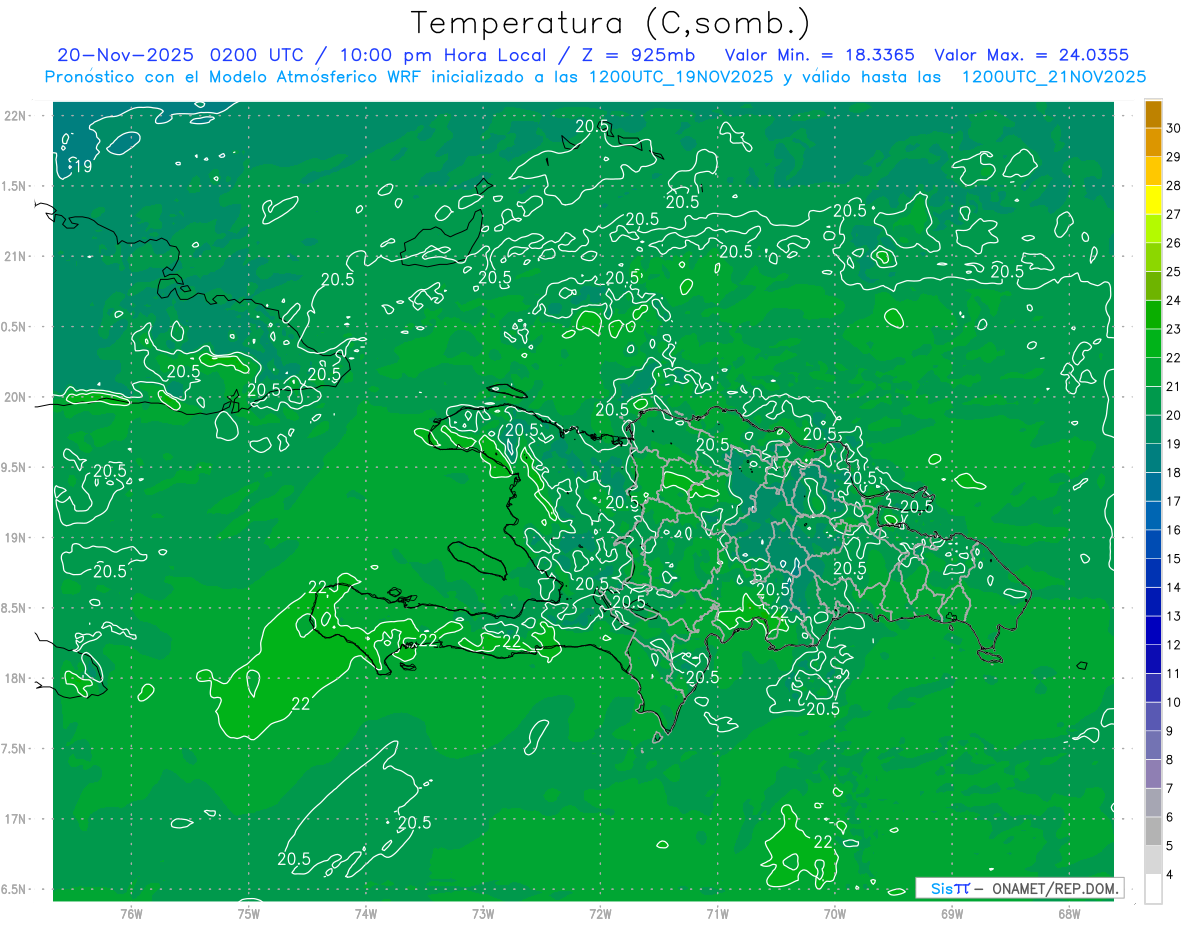The height and width of the screenshot is (927, 1200).
Task: Click the teal swatch between 18 and 19
Action: 1154,458
